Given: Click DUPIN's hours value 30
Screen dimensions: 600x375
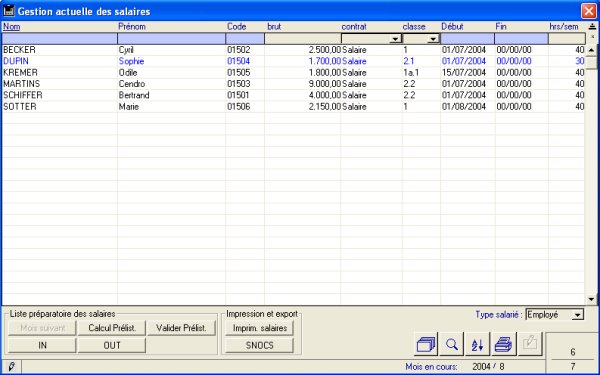Looking at the screenshot, I should (x=580, y=61).
